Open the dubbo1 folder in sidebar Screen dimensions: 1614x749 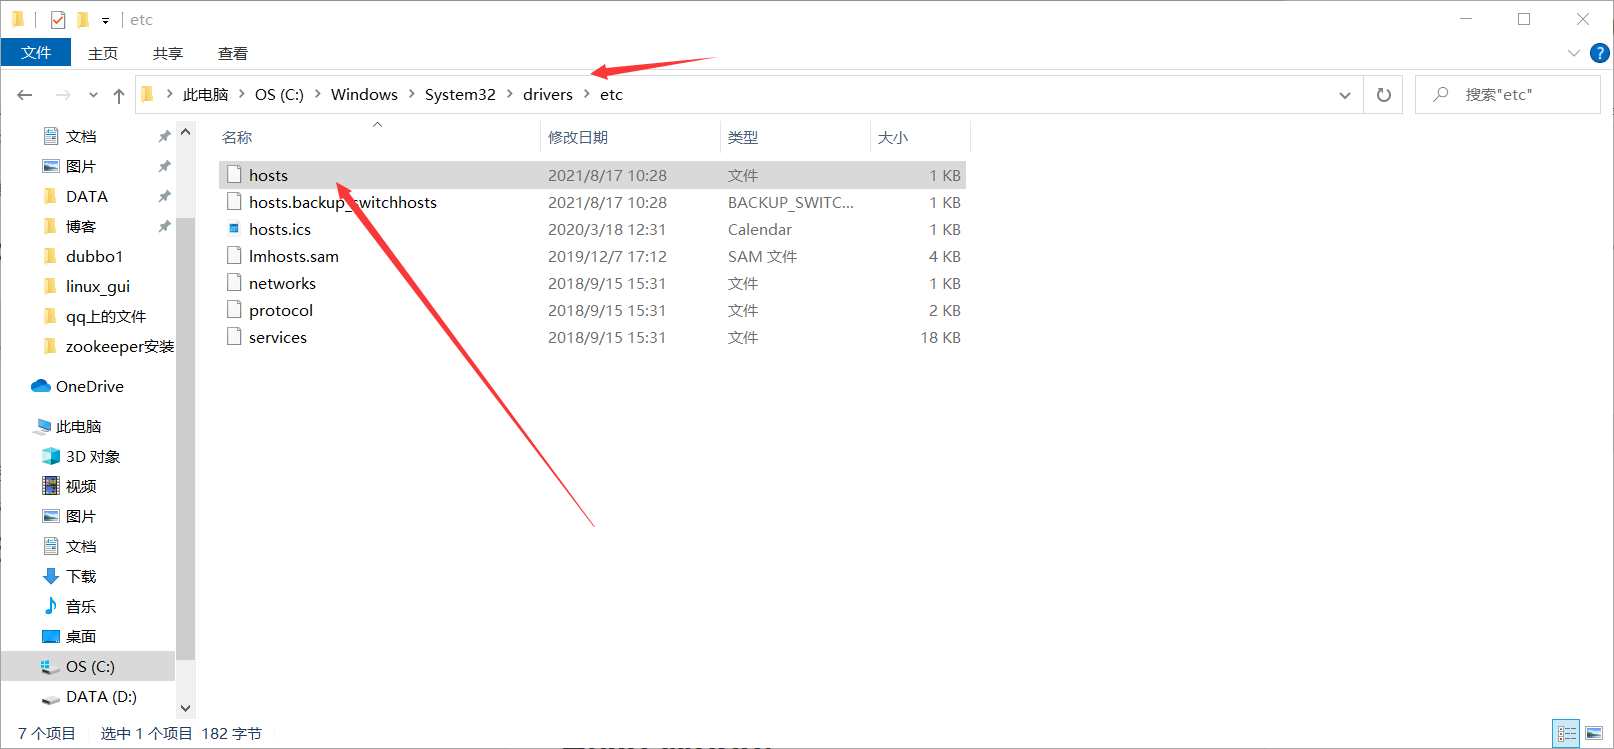click(94, 256)
